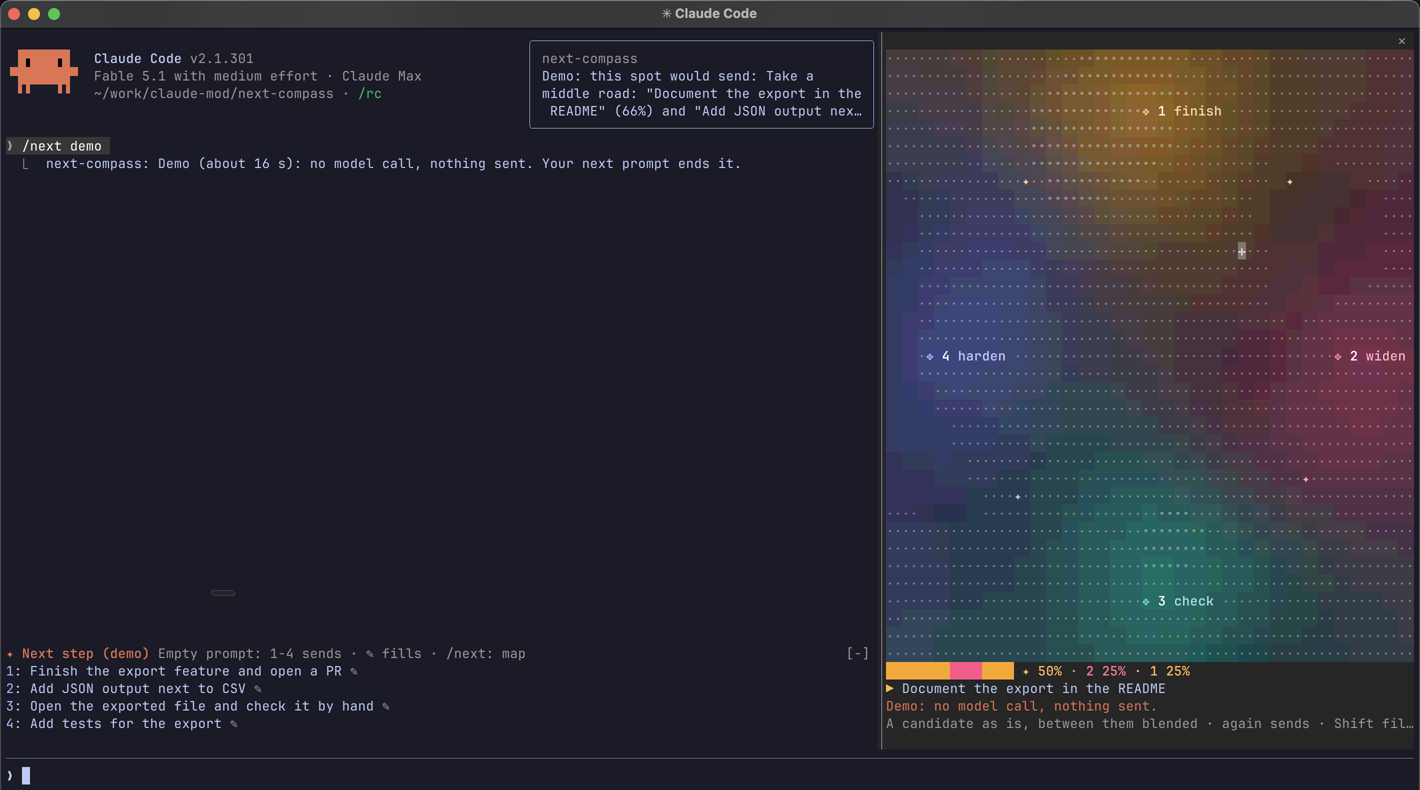Click the green '/rc' link in header
Viewport: 1420px width, 790px height.
pyautogui.click(x=370, y=94)
